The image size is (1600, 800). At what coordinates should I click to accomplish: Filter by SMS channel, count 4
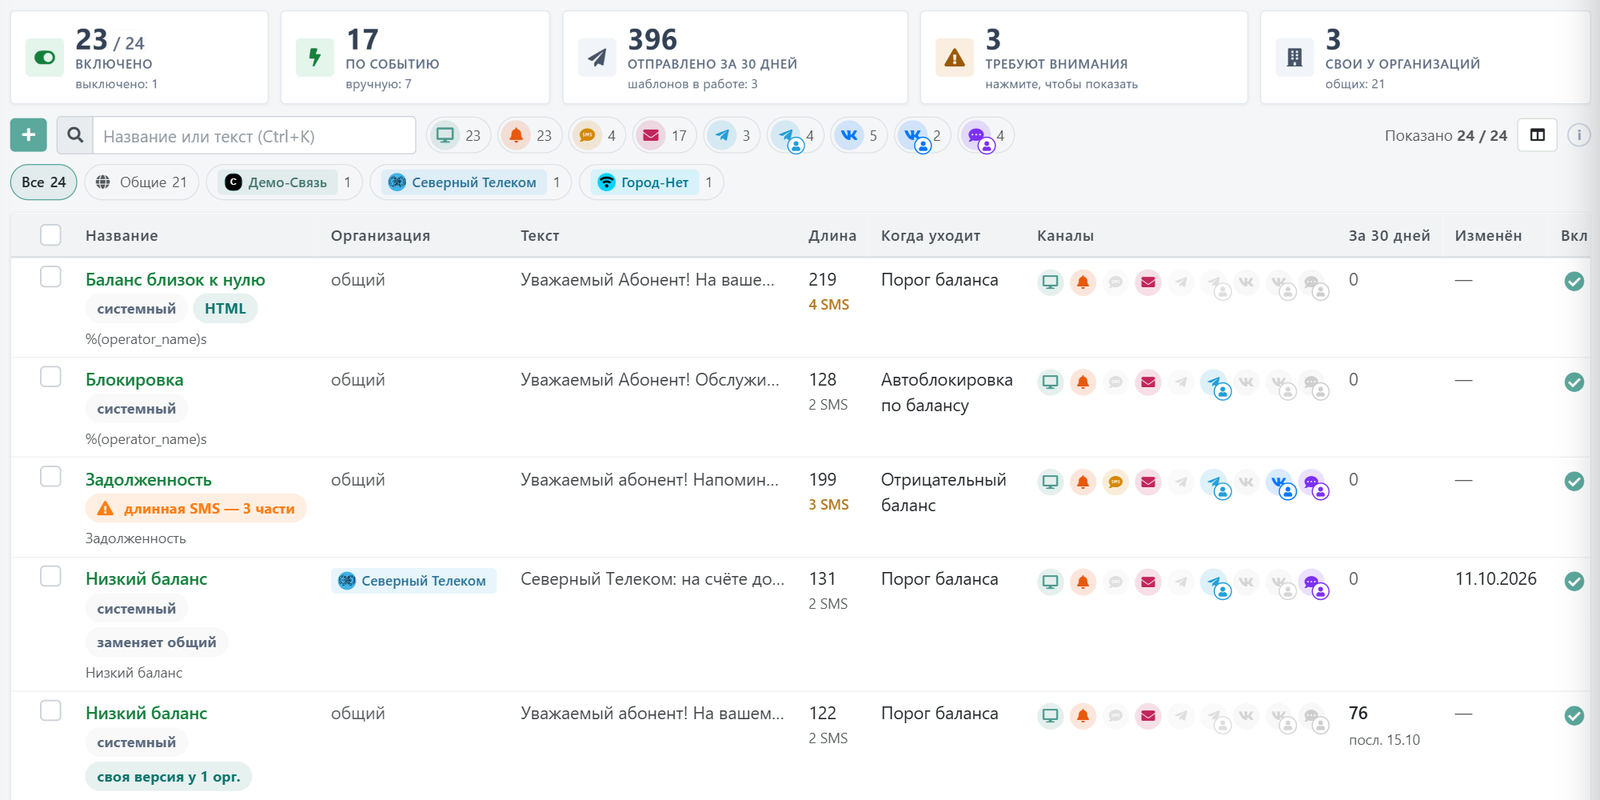point(597,135)
